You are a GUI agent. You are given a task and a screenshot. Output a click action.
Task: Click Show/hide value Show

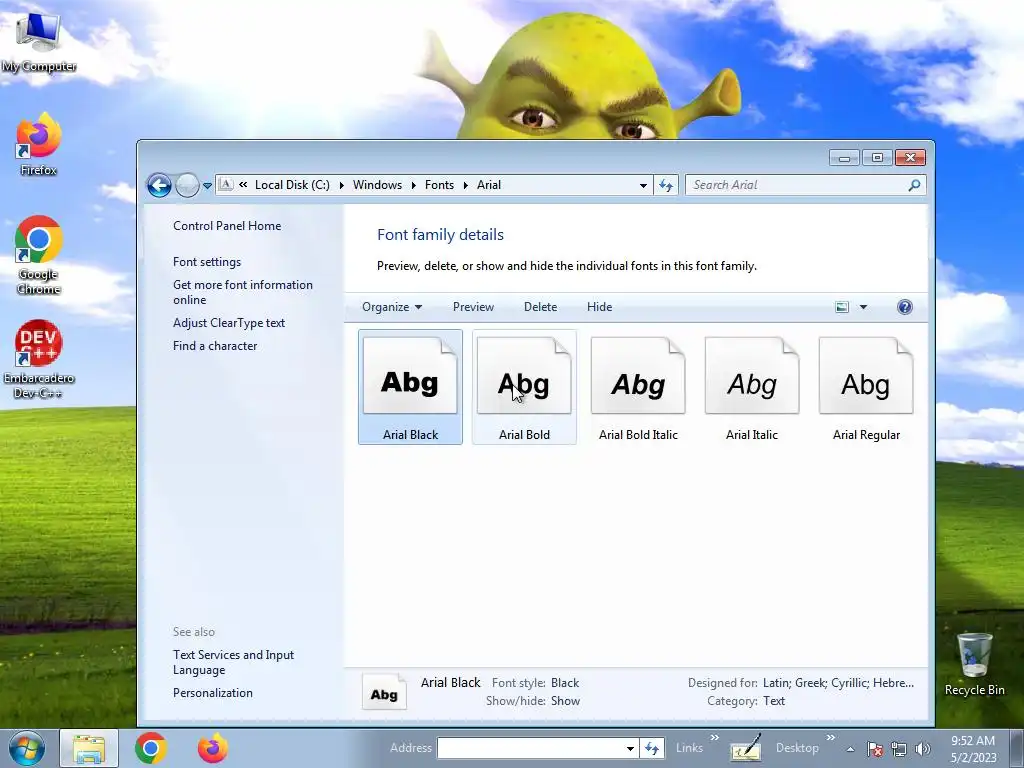565,701
